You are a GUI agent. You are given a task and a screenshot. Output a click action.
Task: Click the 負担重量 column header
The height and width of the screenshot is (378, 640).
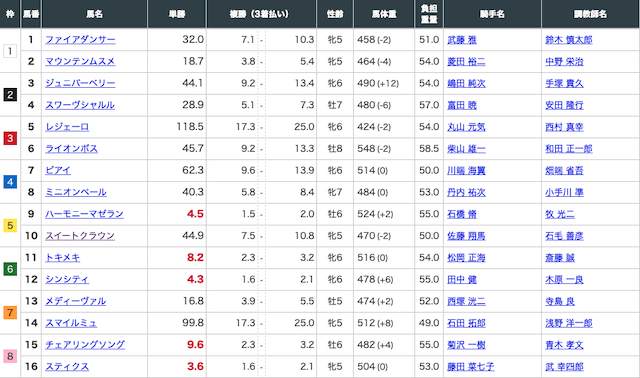(x=429, y=14)
